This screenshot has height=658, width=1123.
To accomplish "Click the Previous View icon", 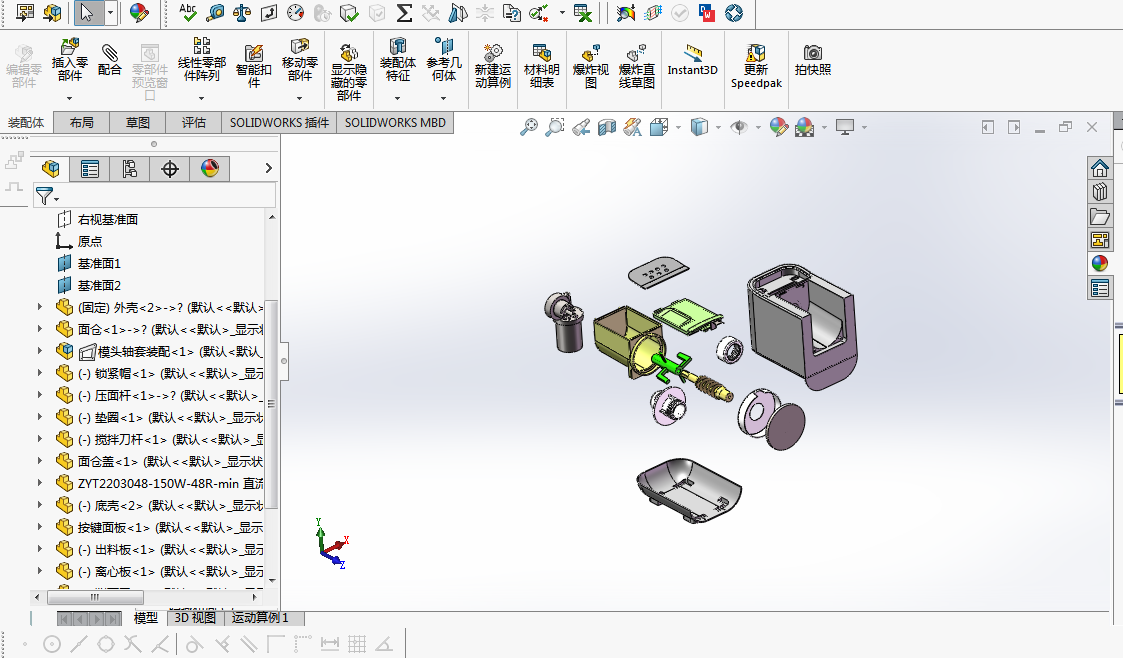I will [x=581, y=127].
